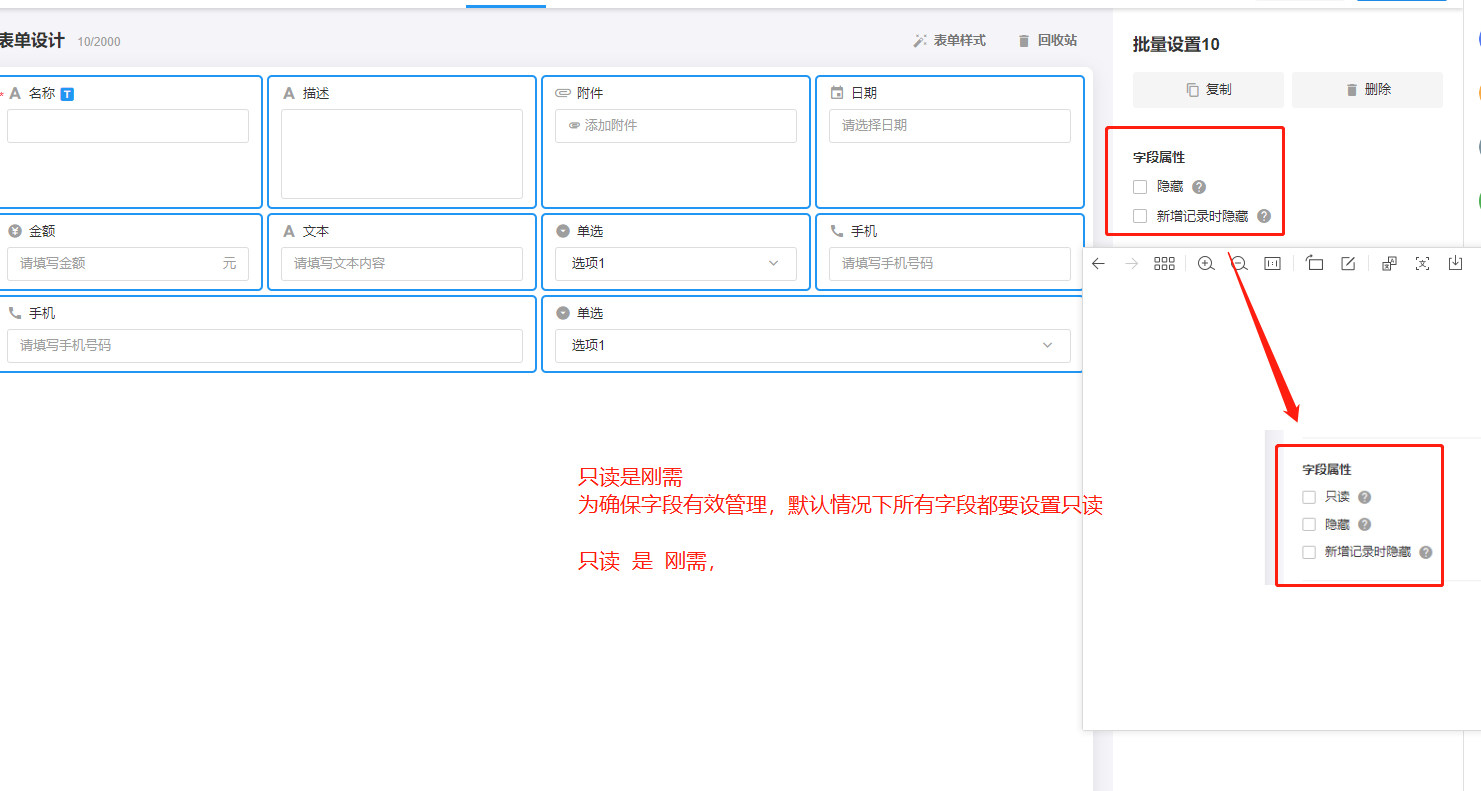The width and height of the screenshot is (1481, 791).
Task: Click the translate image icon
Action: pos(1389,264)
